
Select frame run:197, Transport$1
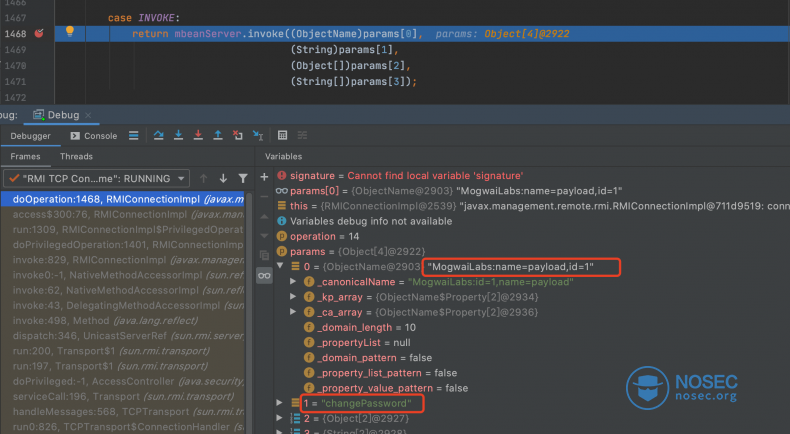[122, 366]
